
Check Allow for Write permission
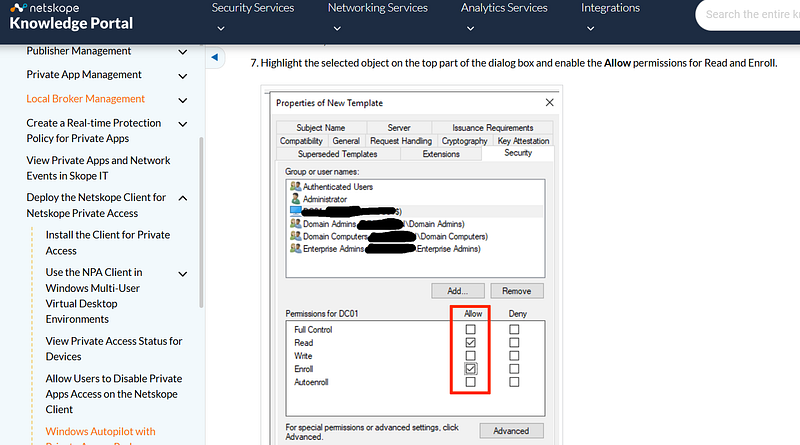pyautogui.click(x=470, y=356)
